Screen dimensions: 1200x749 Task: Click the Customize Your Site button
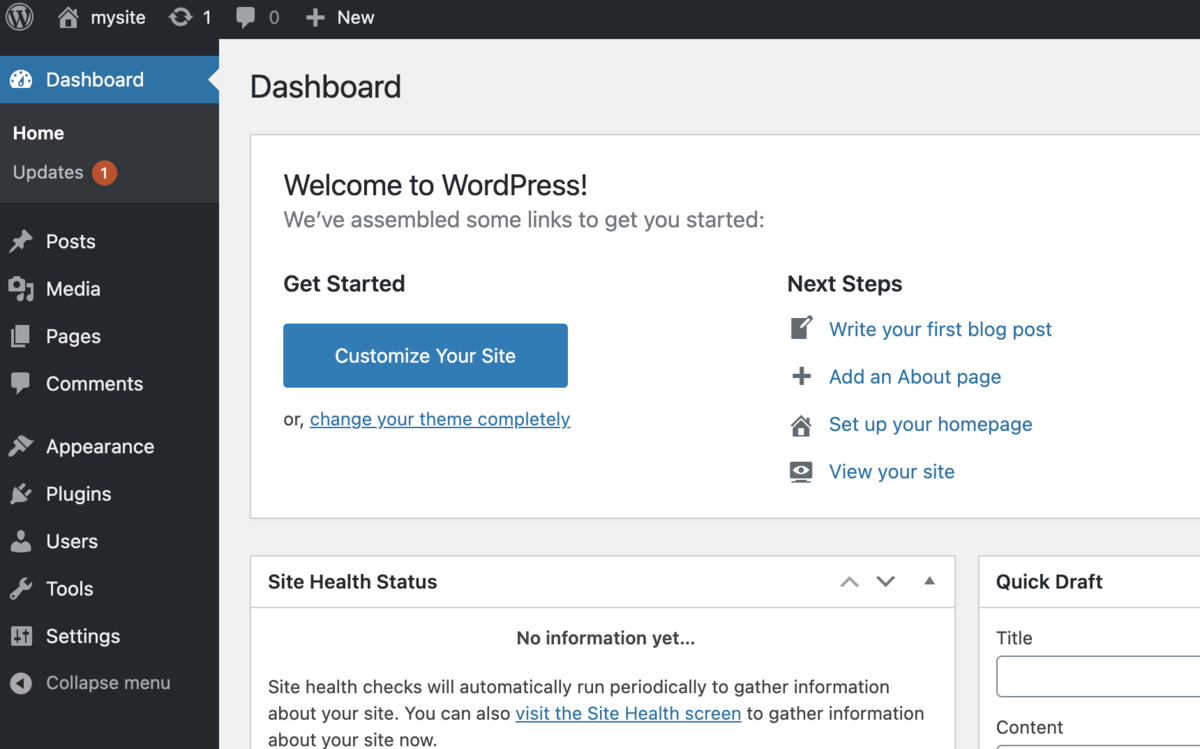tap(425, 355)
